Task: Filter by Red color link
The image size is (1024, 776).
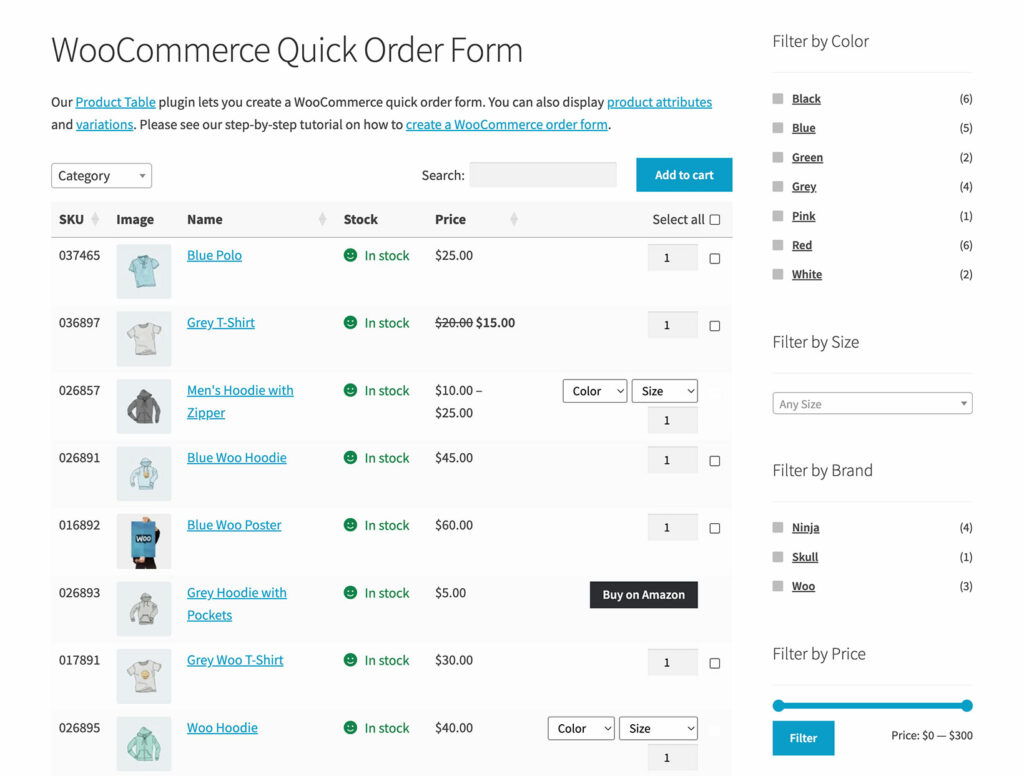Action: [x=802, y=245]
